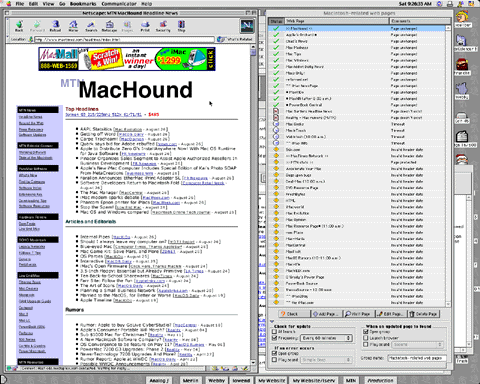
Task: Click the error icon beside Mac Surfer's Headline News
Action: click(x=276, y=111)
